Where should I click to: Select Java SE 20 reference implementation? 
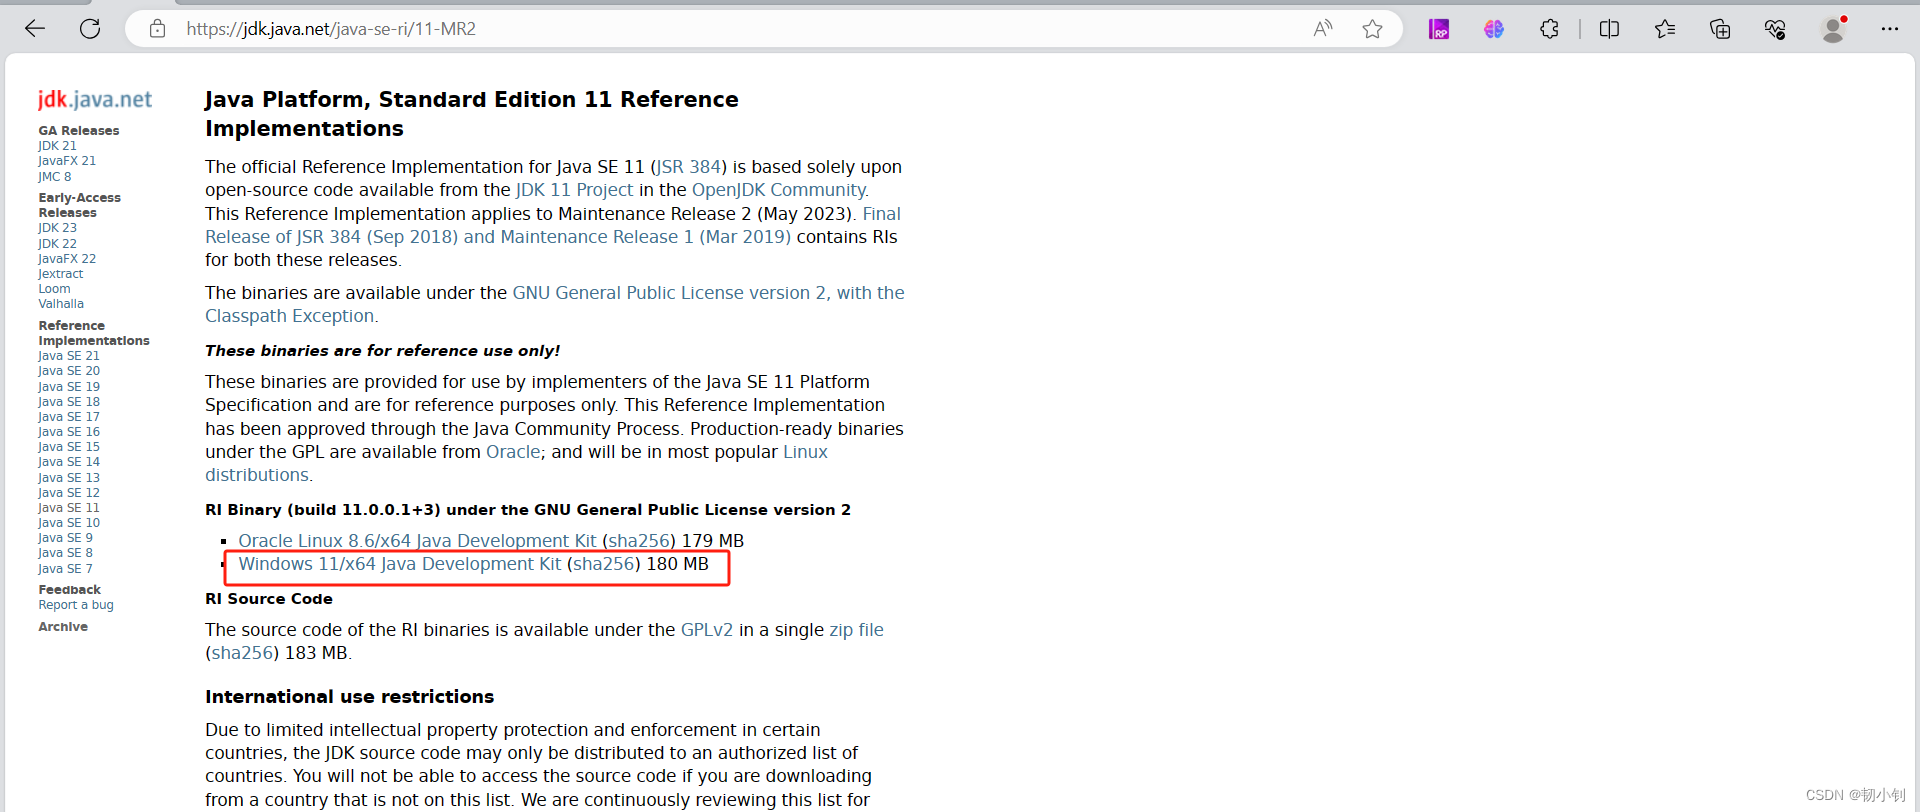[x=69, y=371]
